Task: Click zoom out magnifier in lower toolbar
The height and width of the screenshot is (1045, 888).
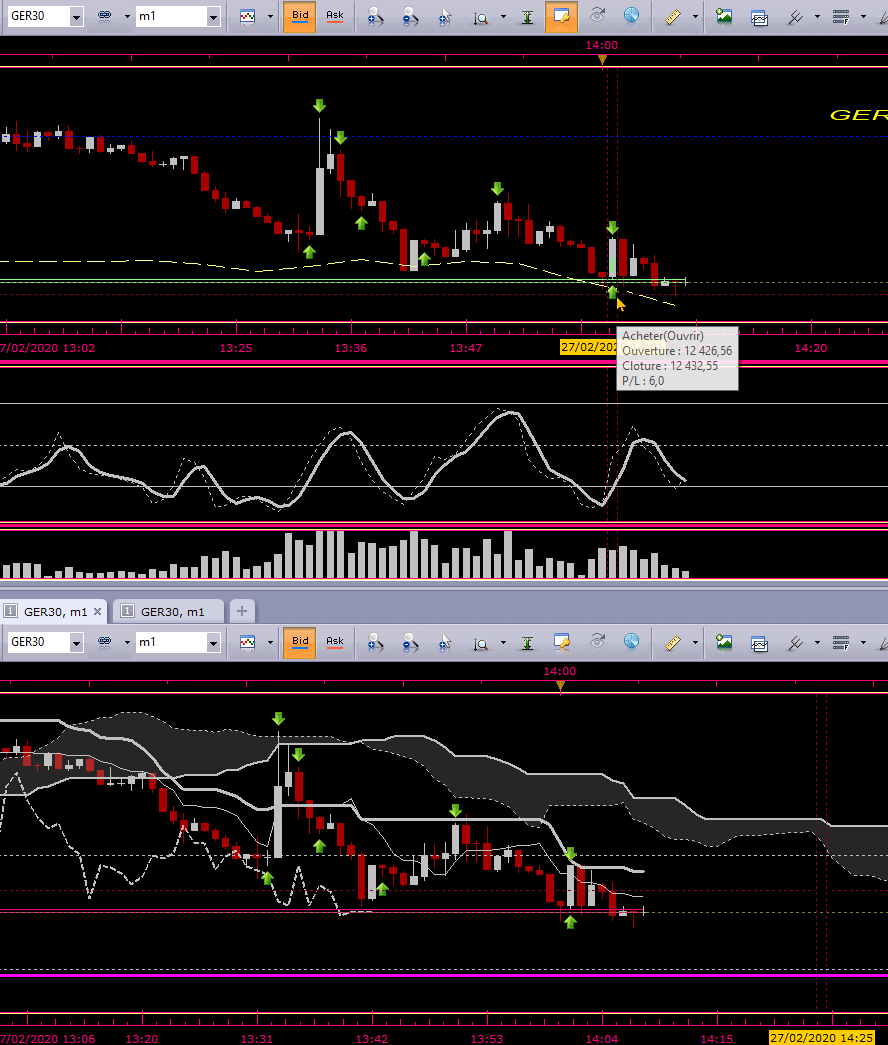Action: pos(410,642)
